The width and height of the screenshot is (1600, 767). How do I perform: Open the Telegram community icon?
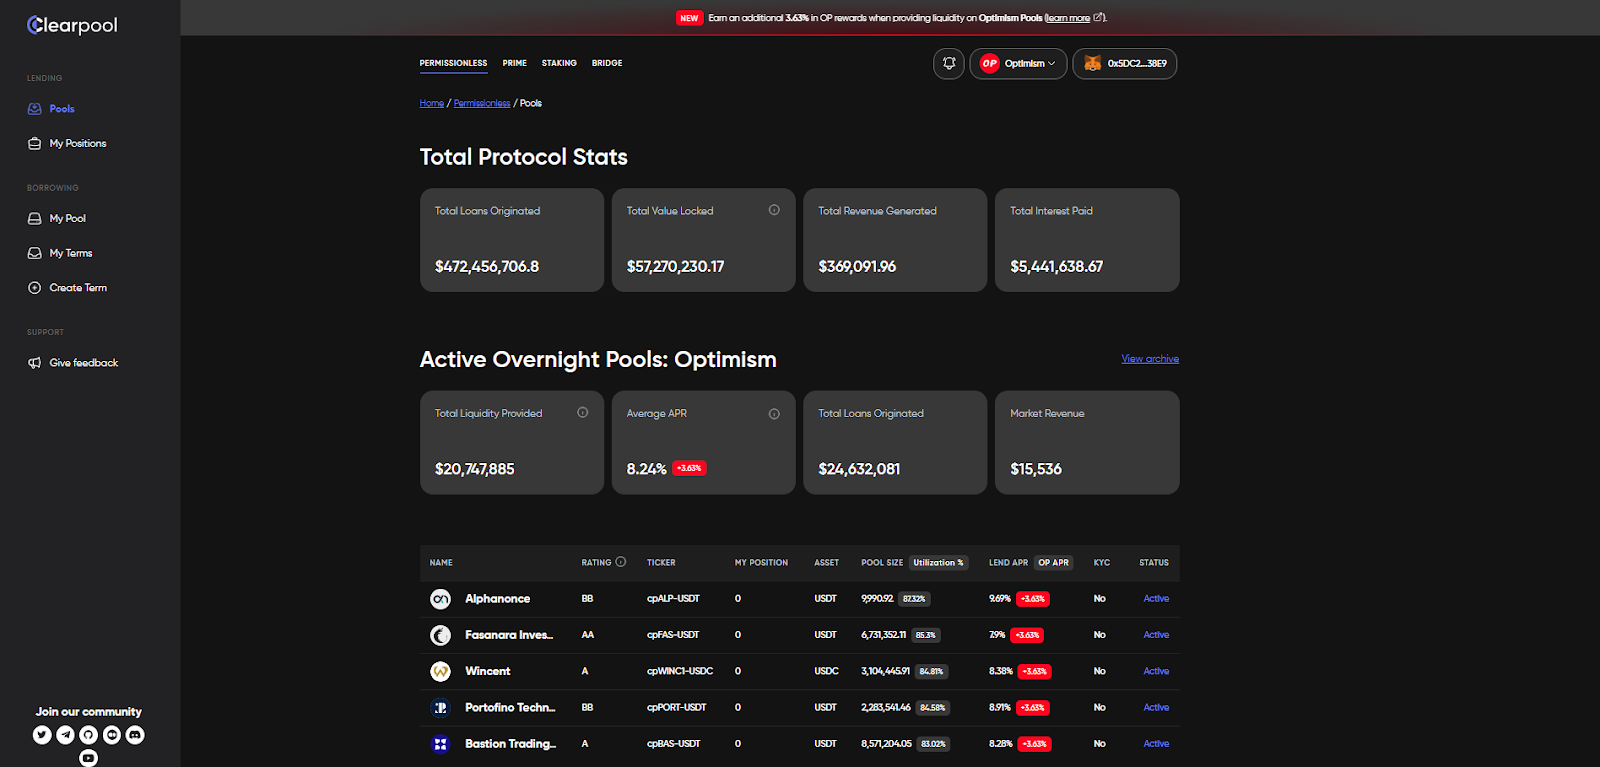tap(65, 735)
